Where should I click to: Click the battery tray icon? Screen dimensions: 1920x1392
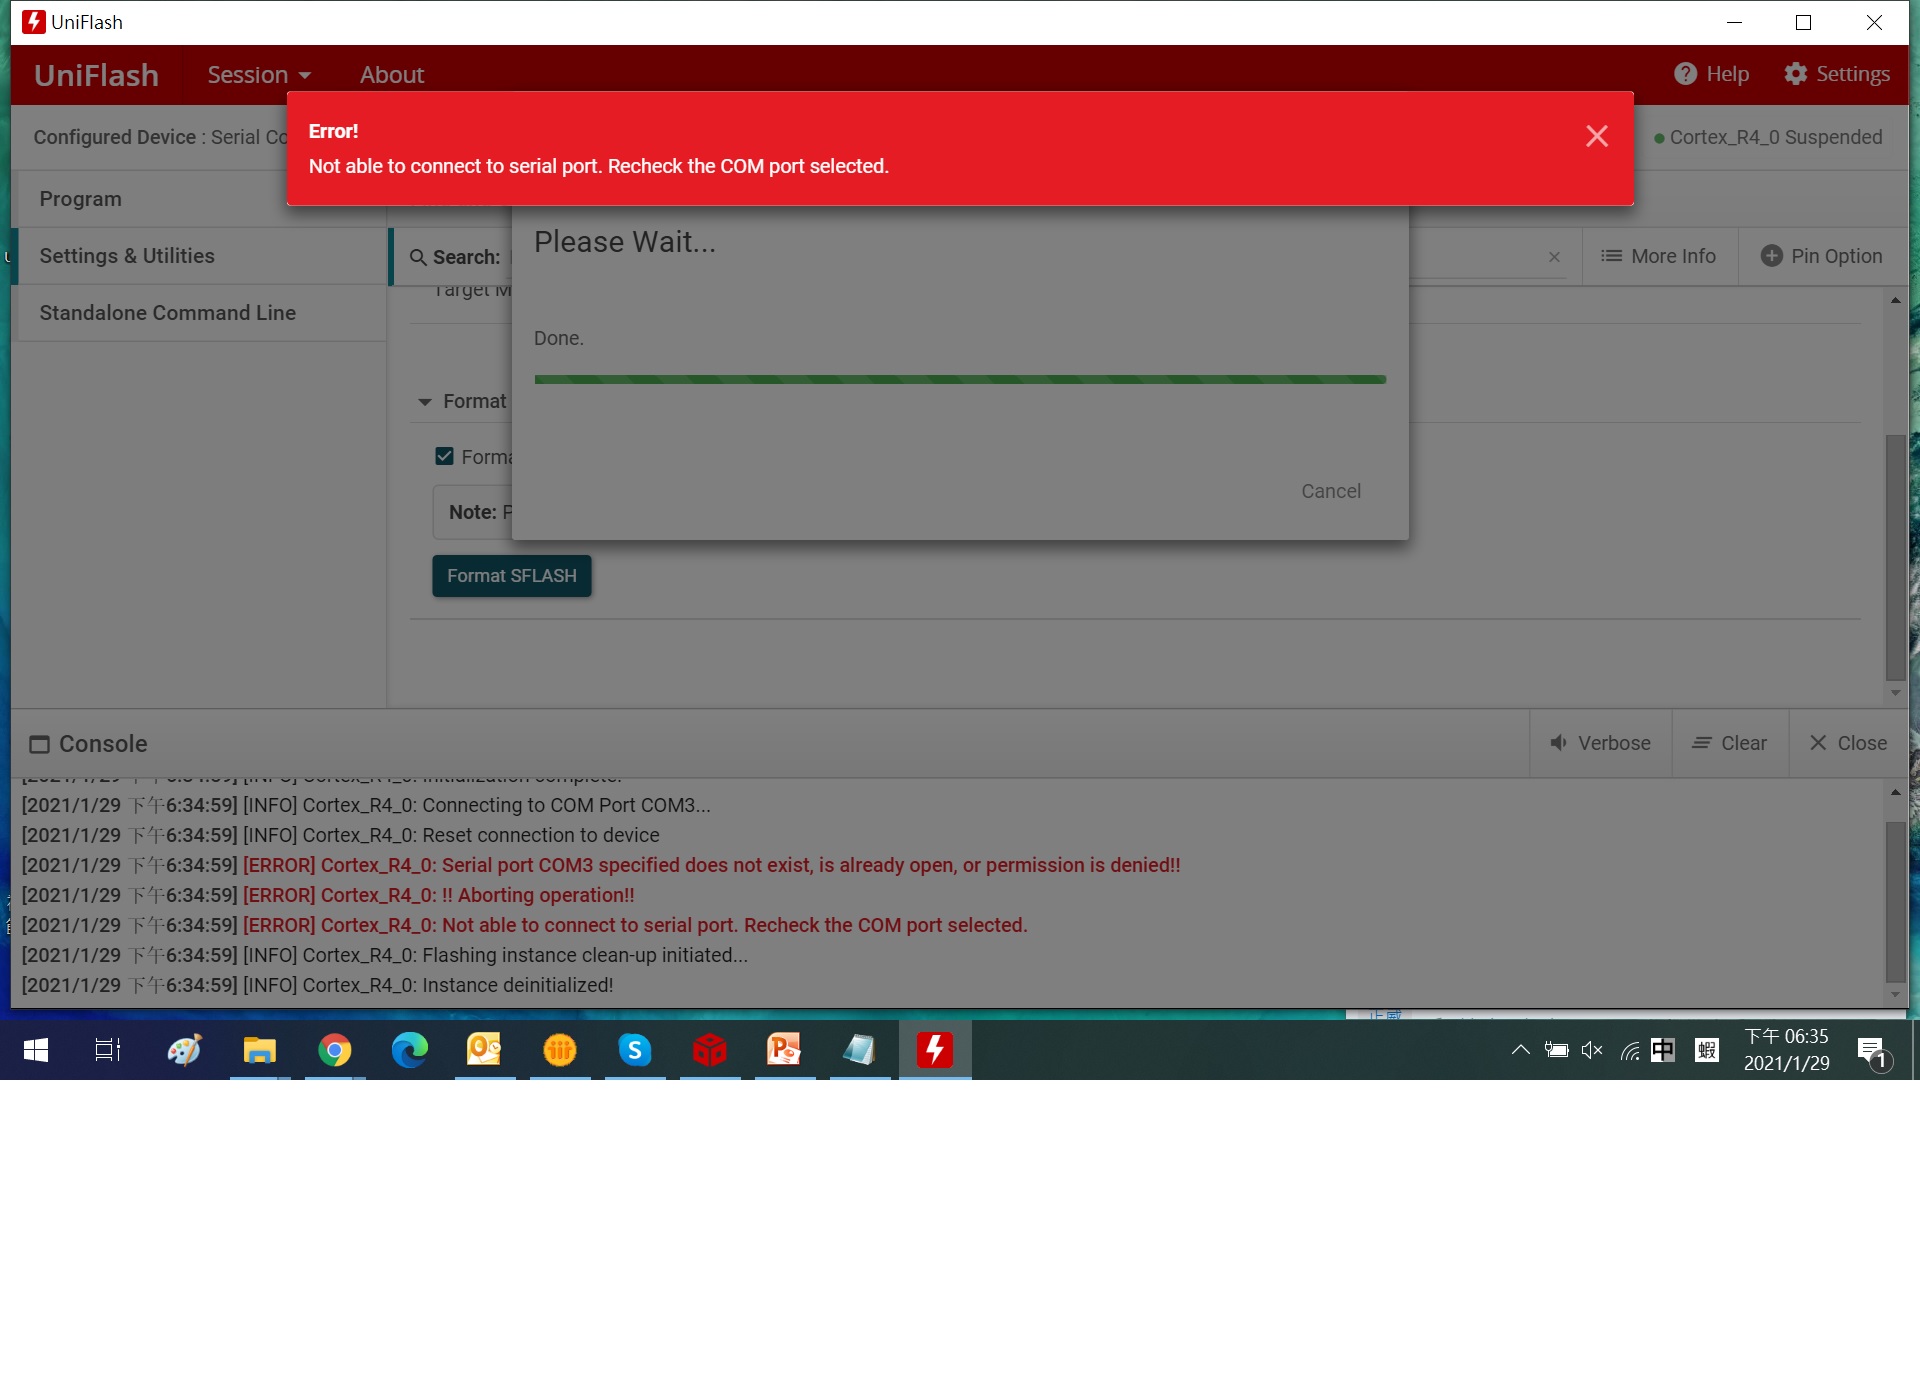(1556, 1050)
